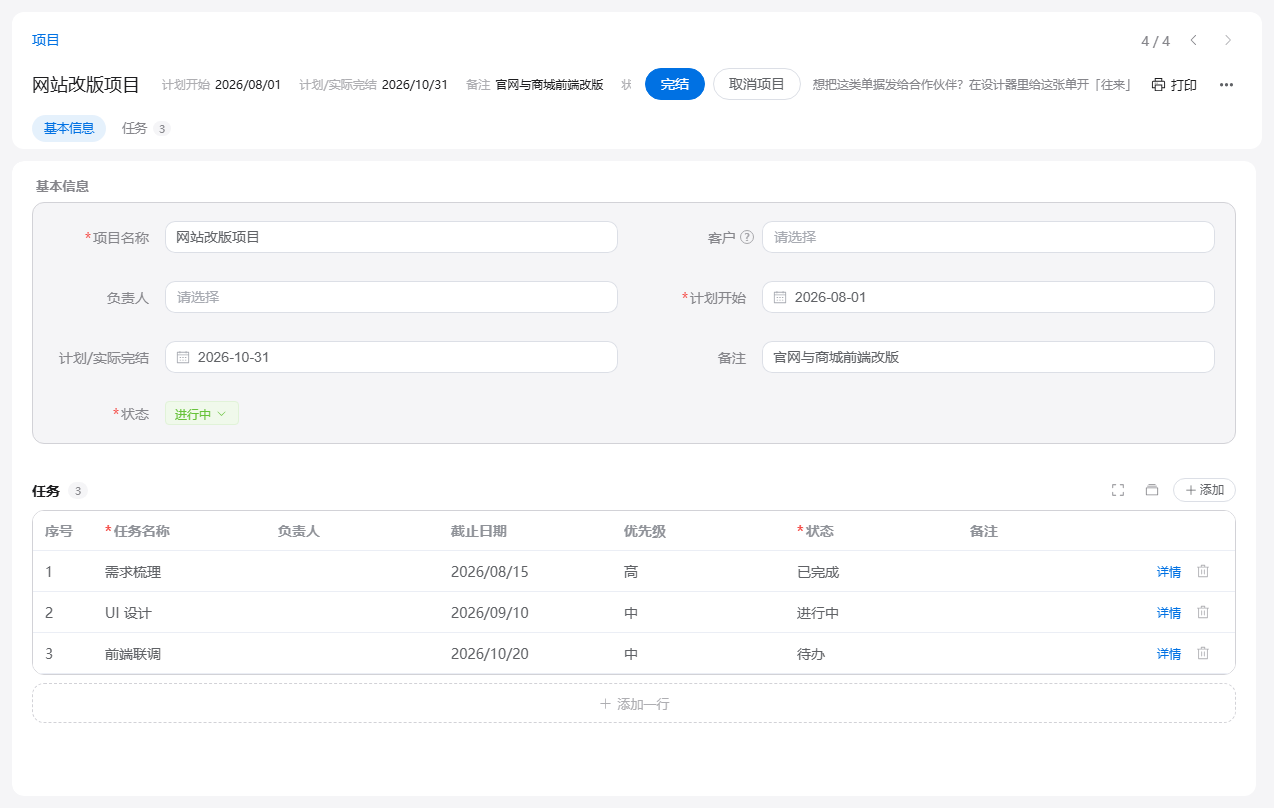This screenshot has width=1274, height=808.
Task: Click the blue 完结 button
Action: [x=675, y=84]
